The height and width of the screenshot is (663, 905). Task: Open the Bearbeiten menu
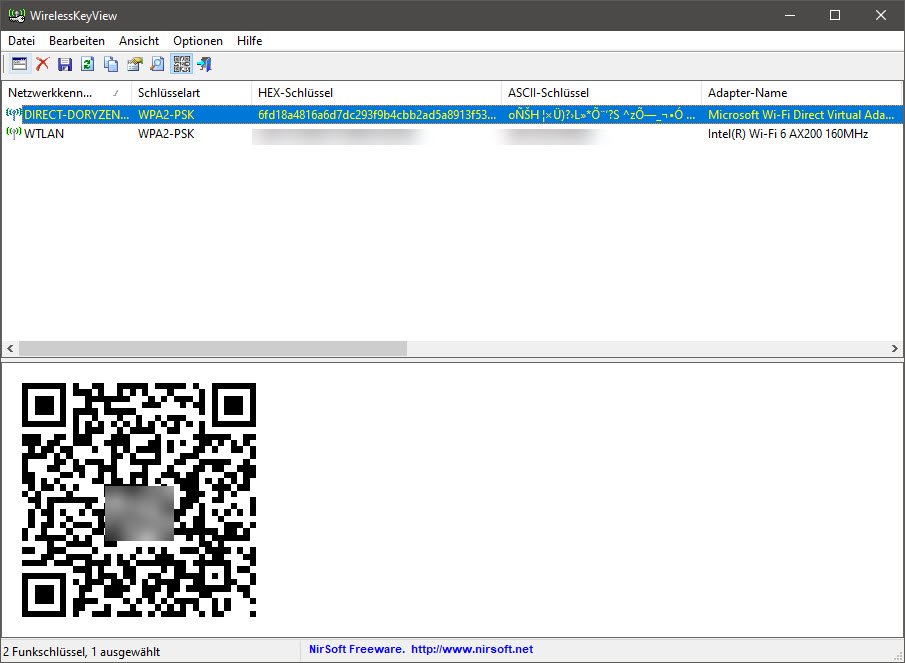coord(77,41)
